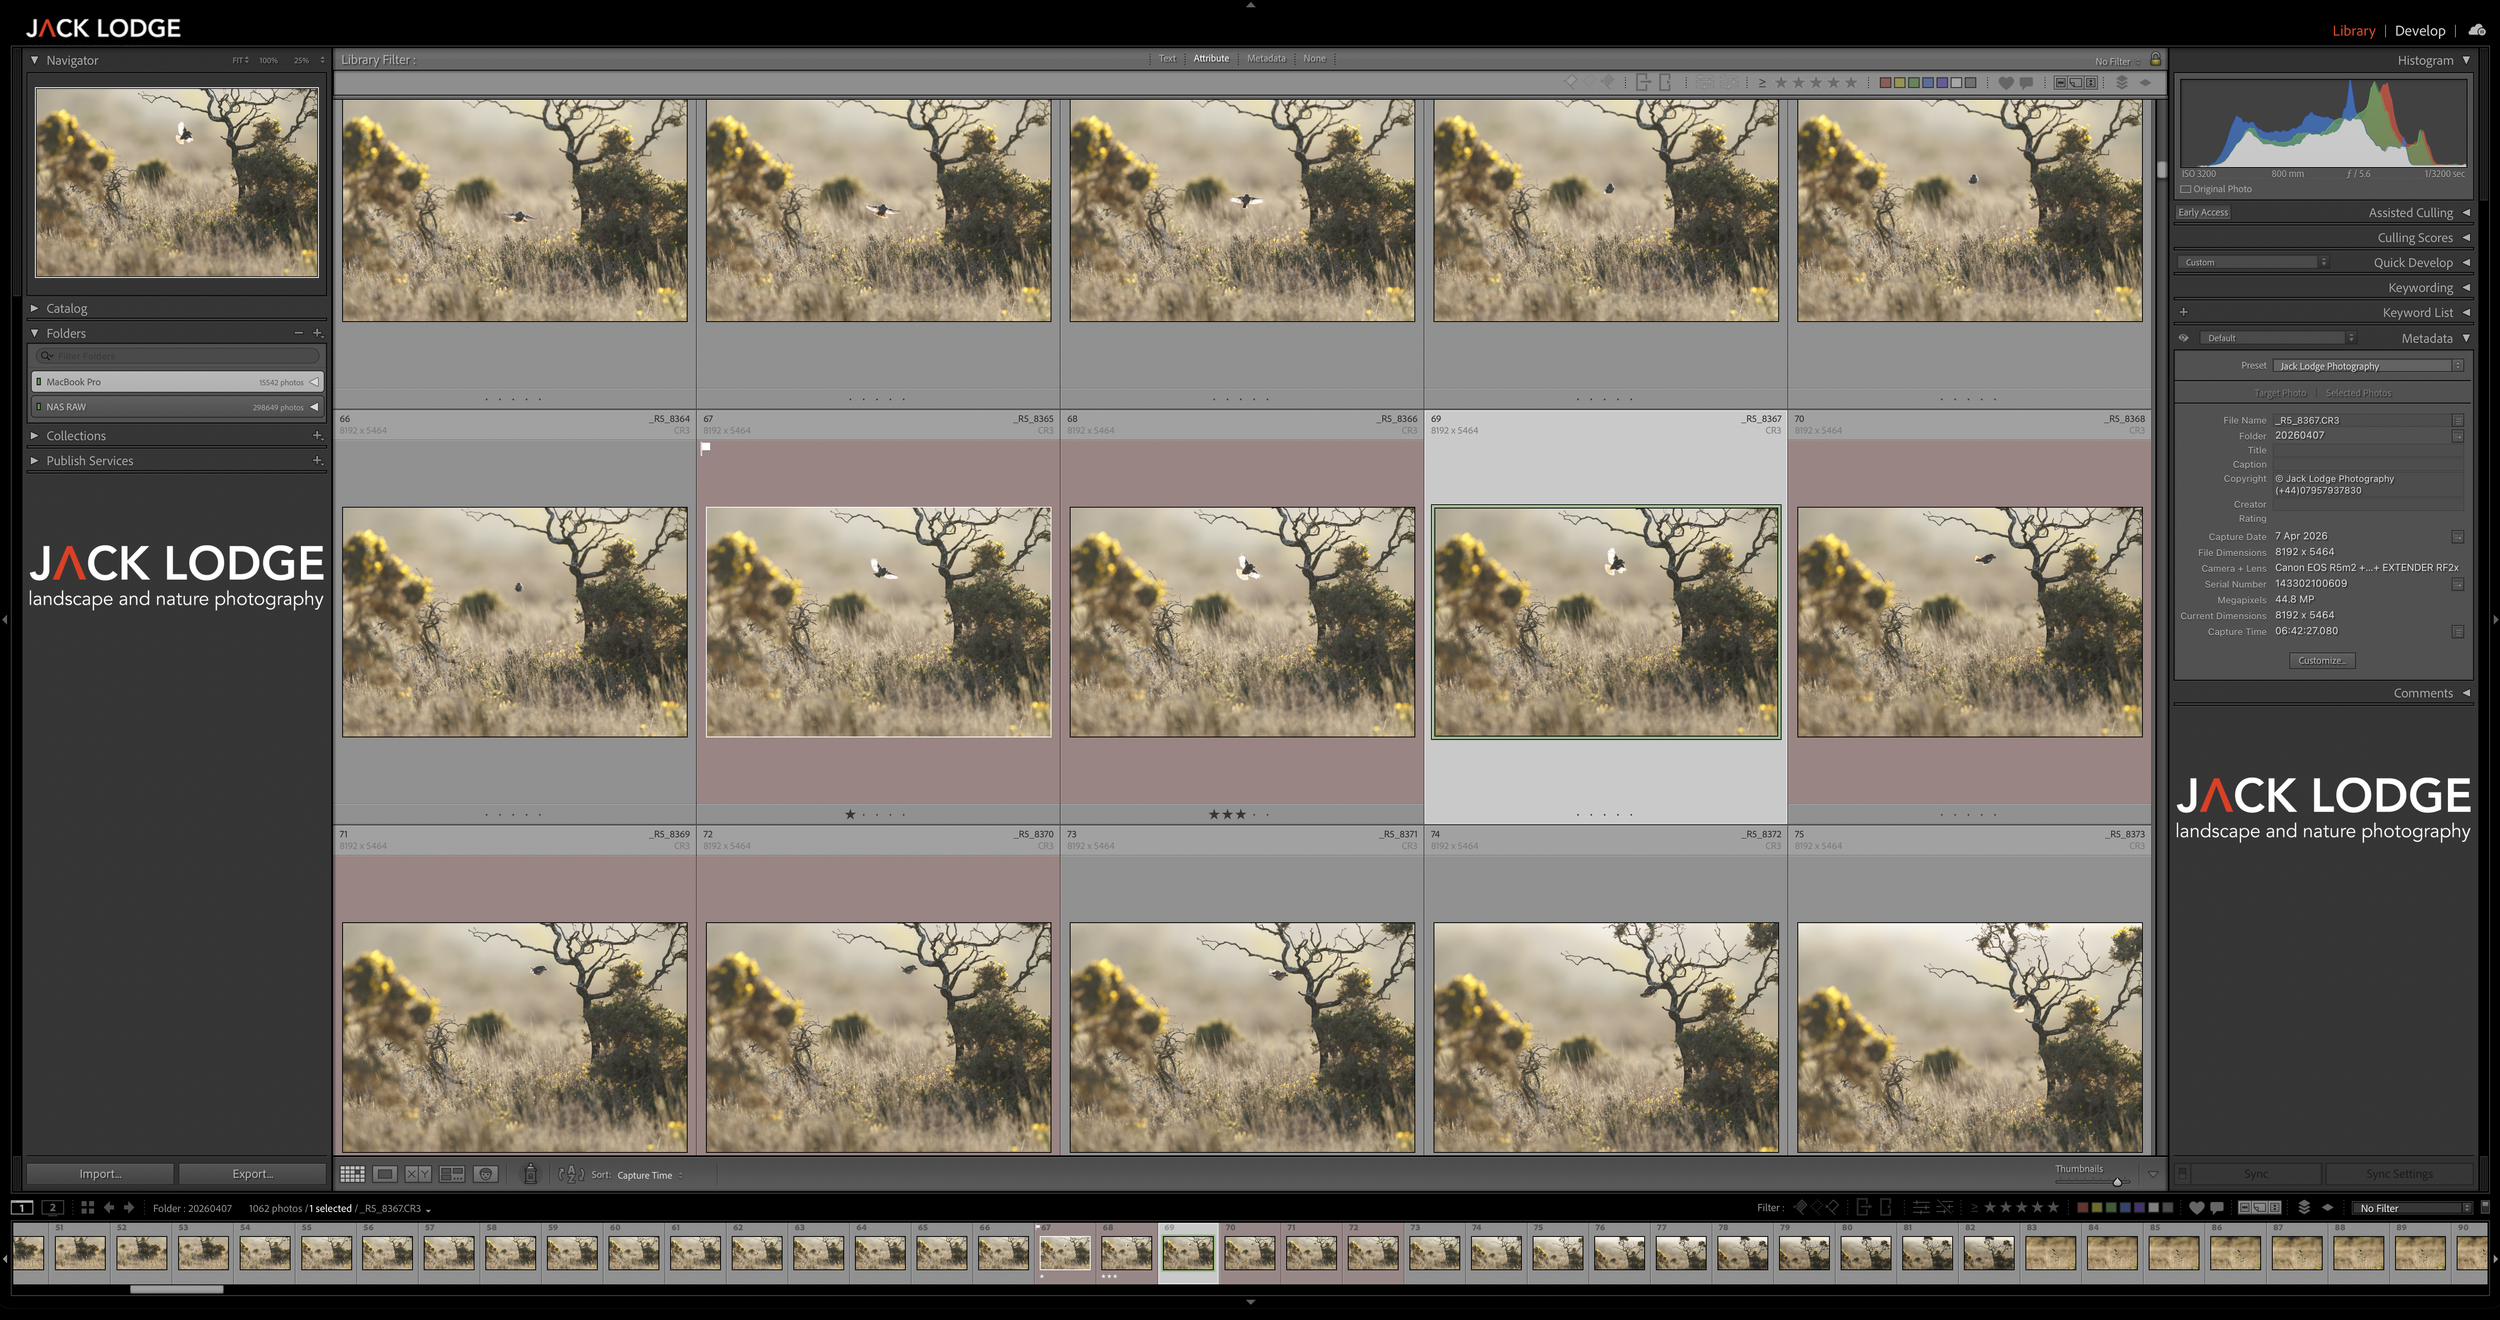The width and height of the screenshot is (2500, 1320).
Task: Activate the Painter spray-can tool
Action: coord(530,1172)
